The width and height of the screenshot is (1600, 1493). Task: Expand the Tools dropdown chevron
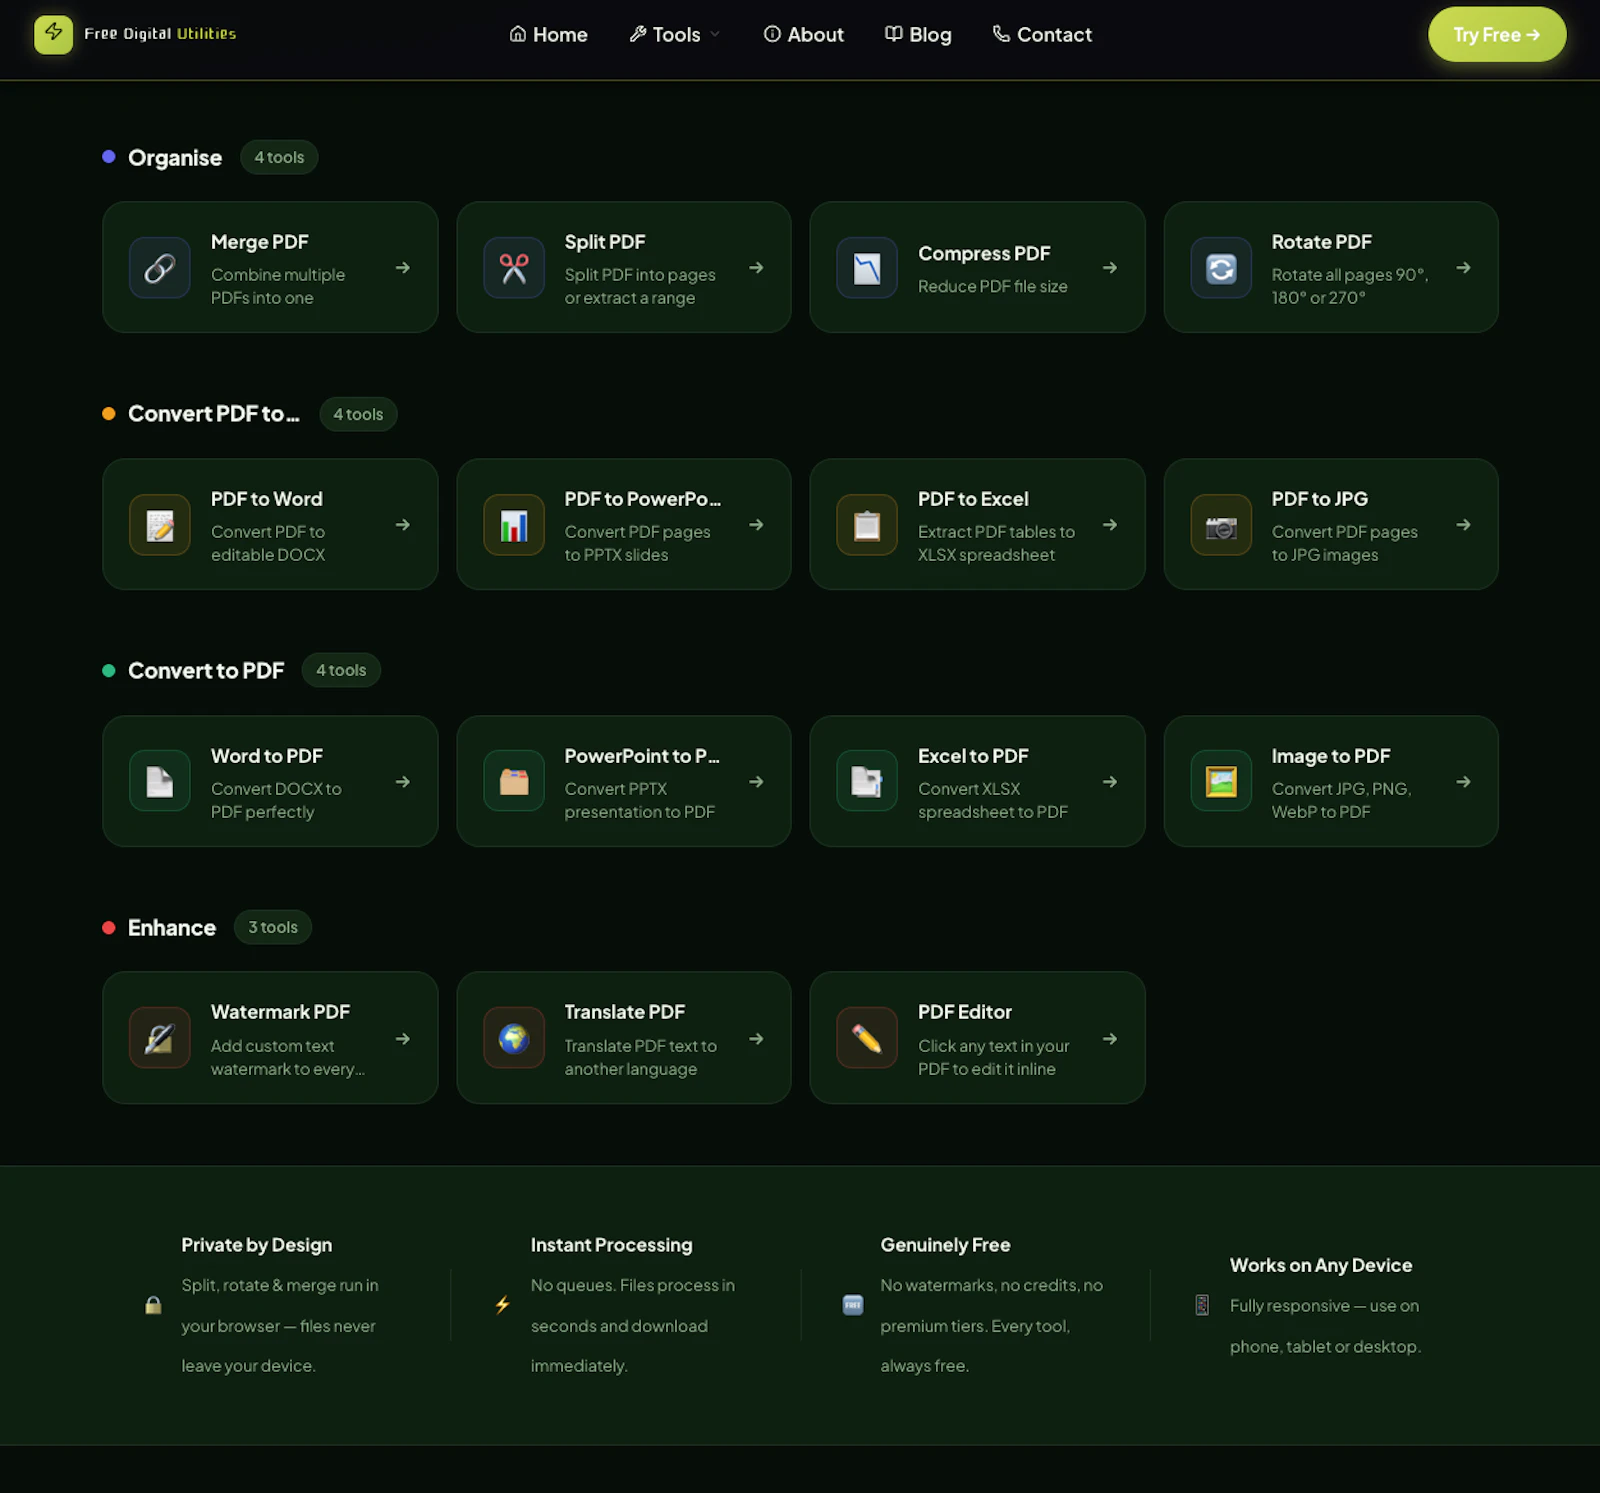pyautogui.click(x=715, y=35)
